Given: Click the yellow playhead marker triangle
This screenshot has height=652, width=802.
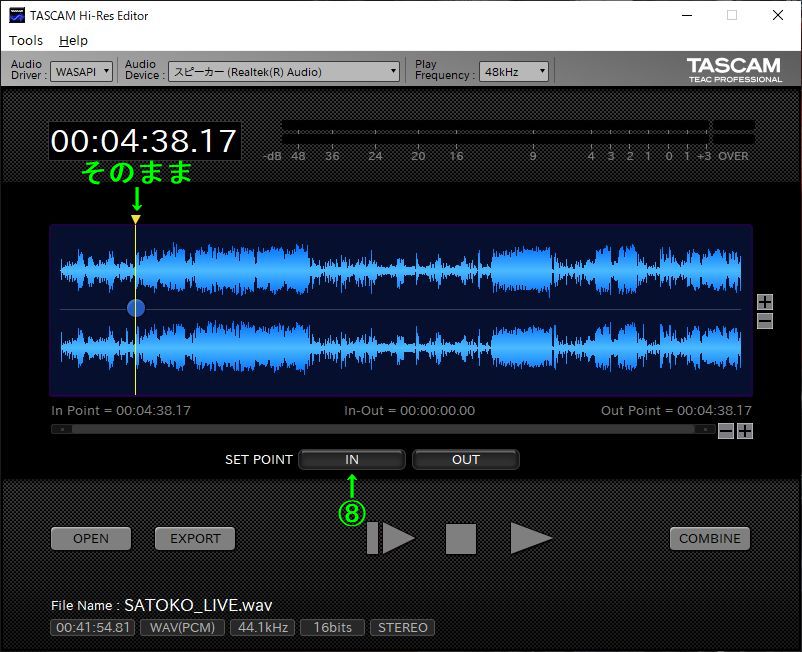Looking at the screenshot, I should pos(136,219).
